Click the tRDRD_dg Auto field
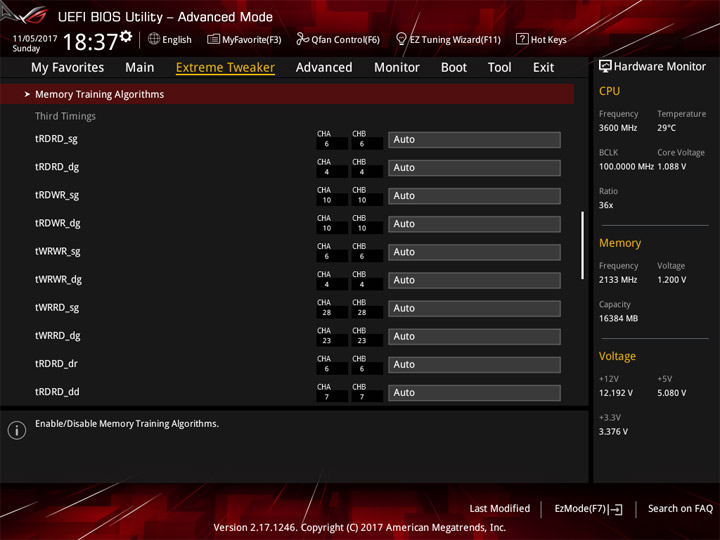 click(474, 168)
